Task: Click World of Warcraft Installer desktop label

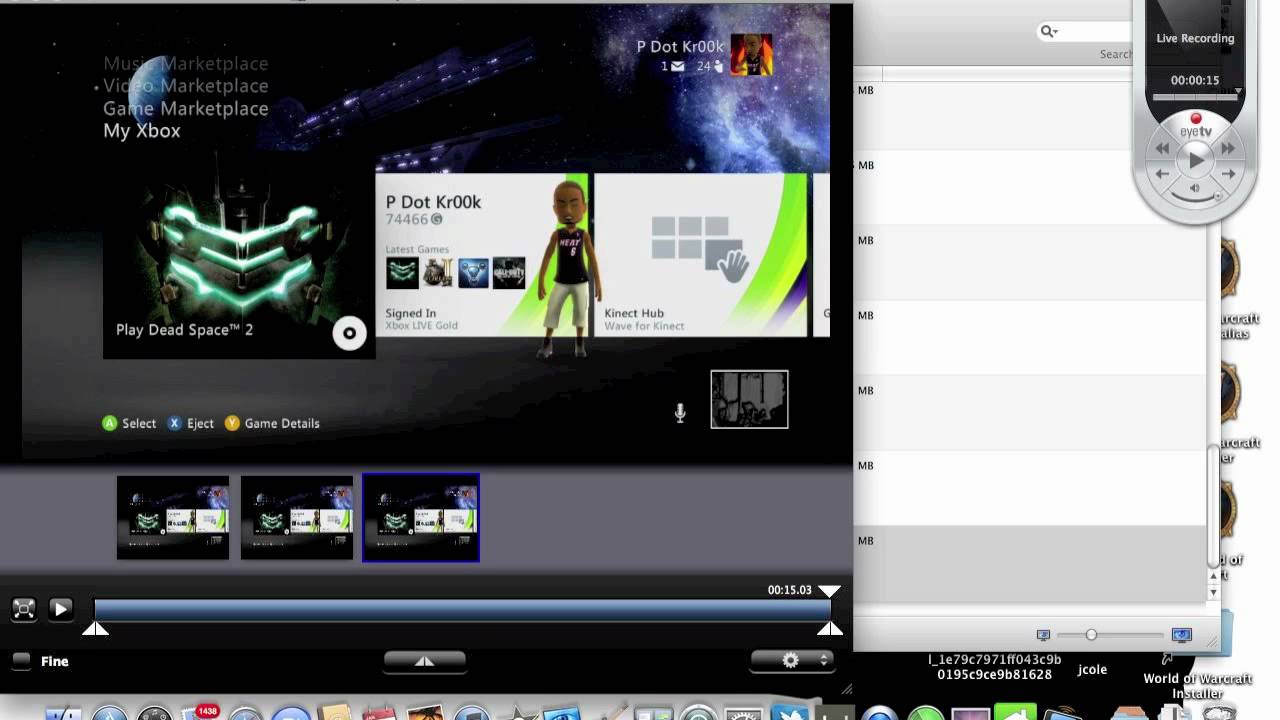Action: (x=1197, y=686)
